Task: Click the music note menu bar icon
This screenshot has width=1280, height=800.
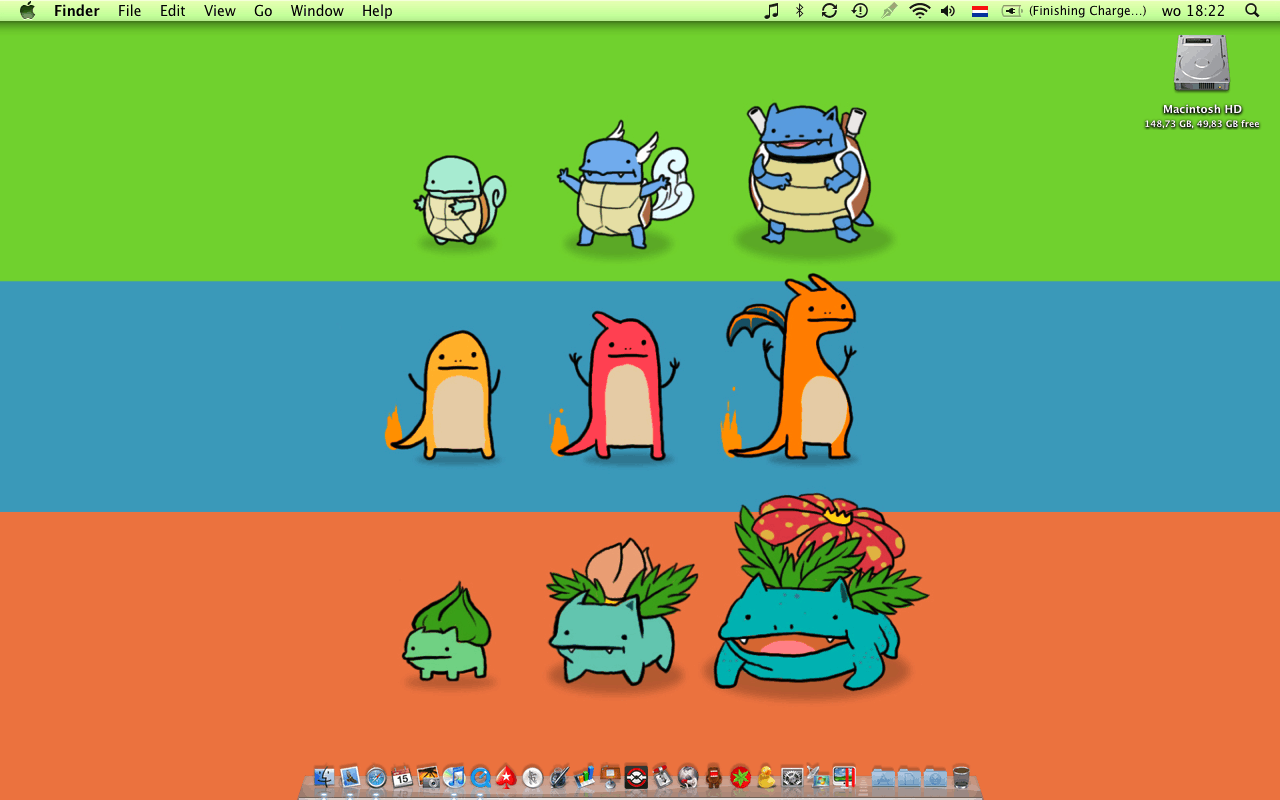Action: click(x=771, y=11)
